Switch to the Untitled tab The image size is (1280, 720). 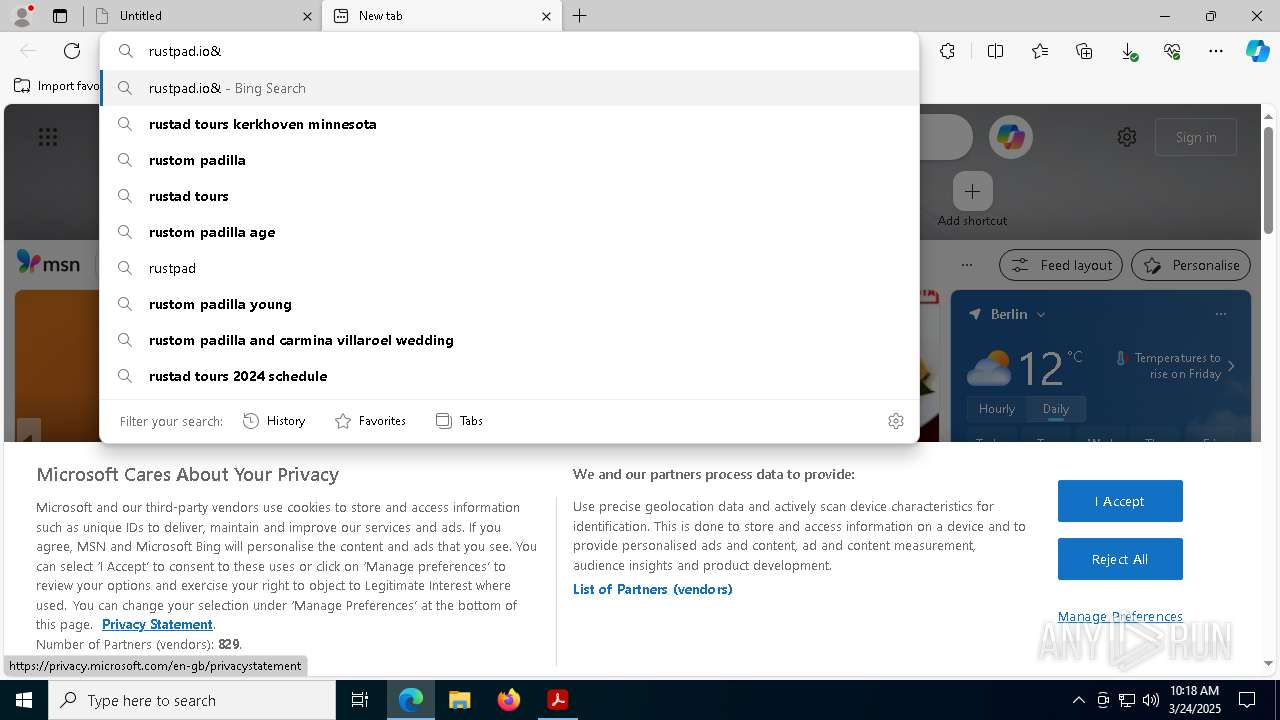pyautogui.click(x=203, y=16)
